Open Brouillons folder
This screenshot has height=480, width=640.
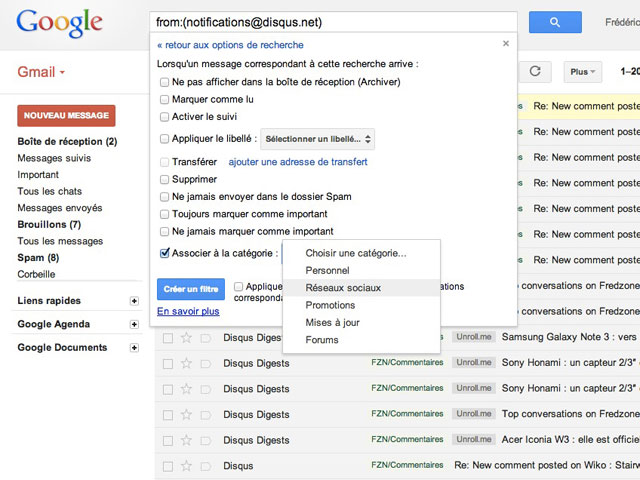pos(49,224)
